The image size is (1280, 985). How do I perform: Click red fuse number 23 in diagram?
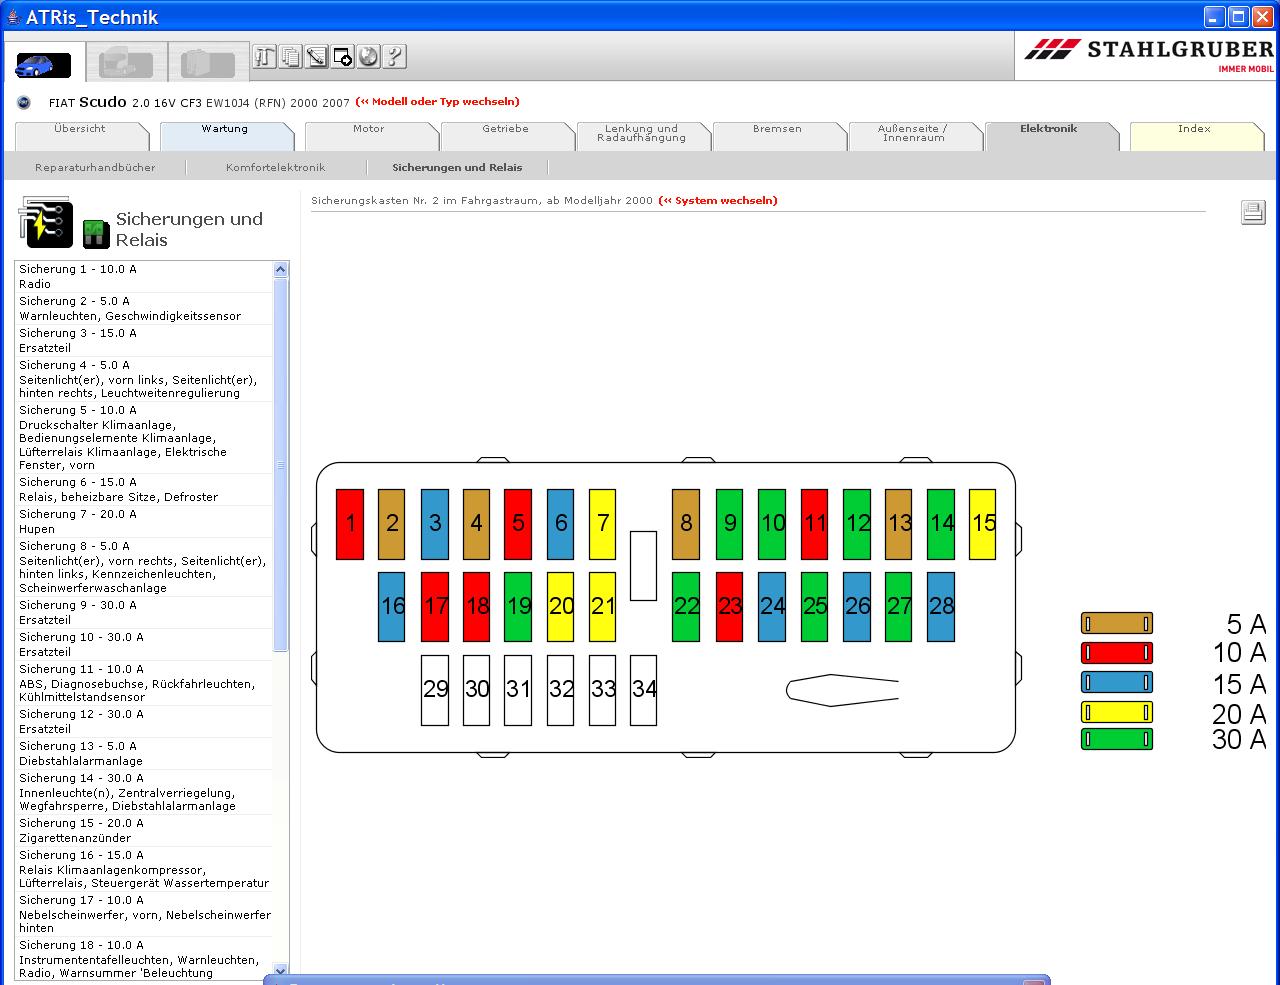730,606
